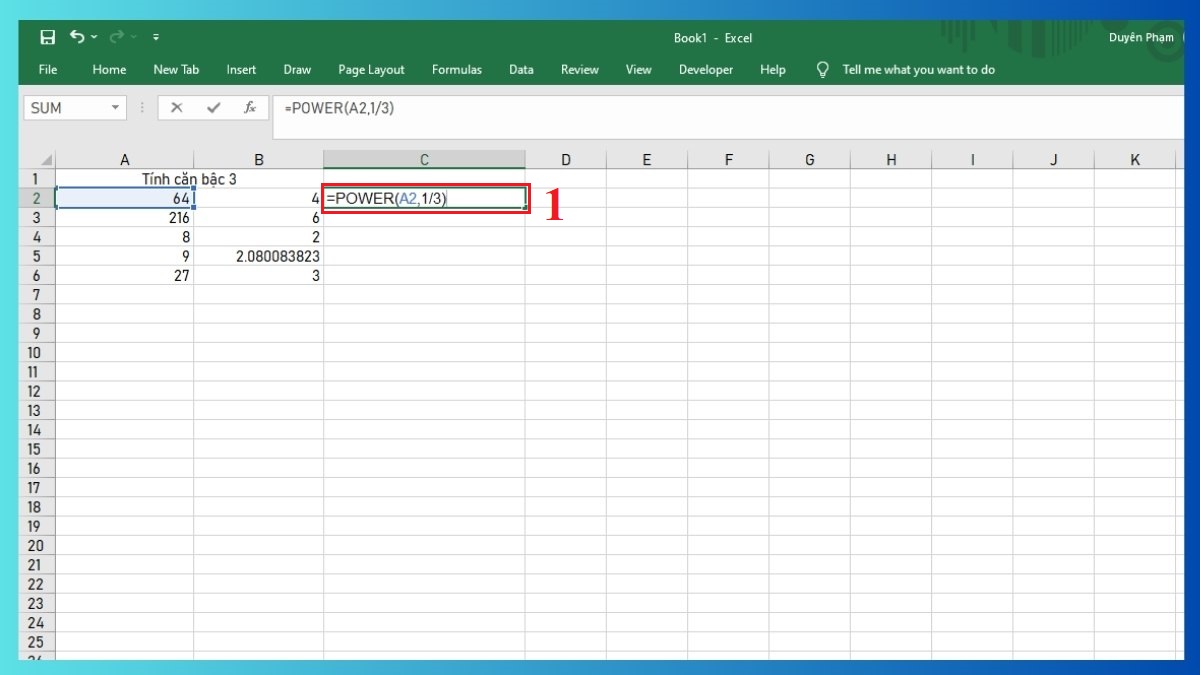Click the Insert Function (fx) icon
This screenshot has width=1200, height=675.
point(249,107)
